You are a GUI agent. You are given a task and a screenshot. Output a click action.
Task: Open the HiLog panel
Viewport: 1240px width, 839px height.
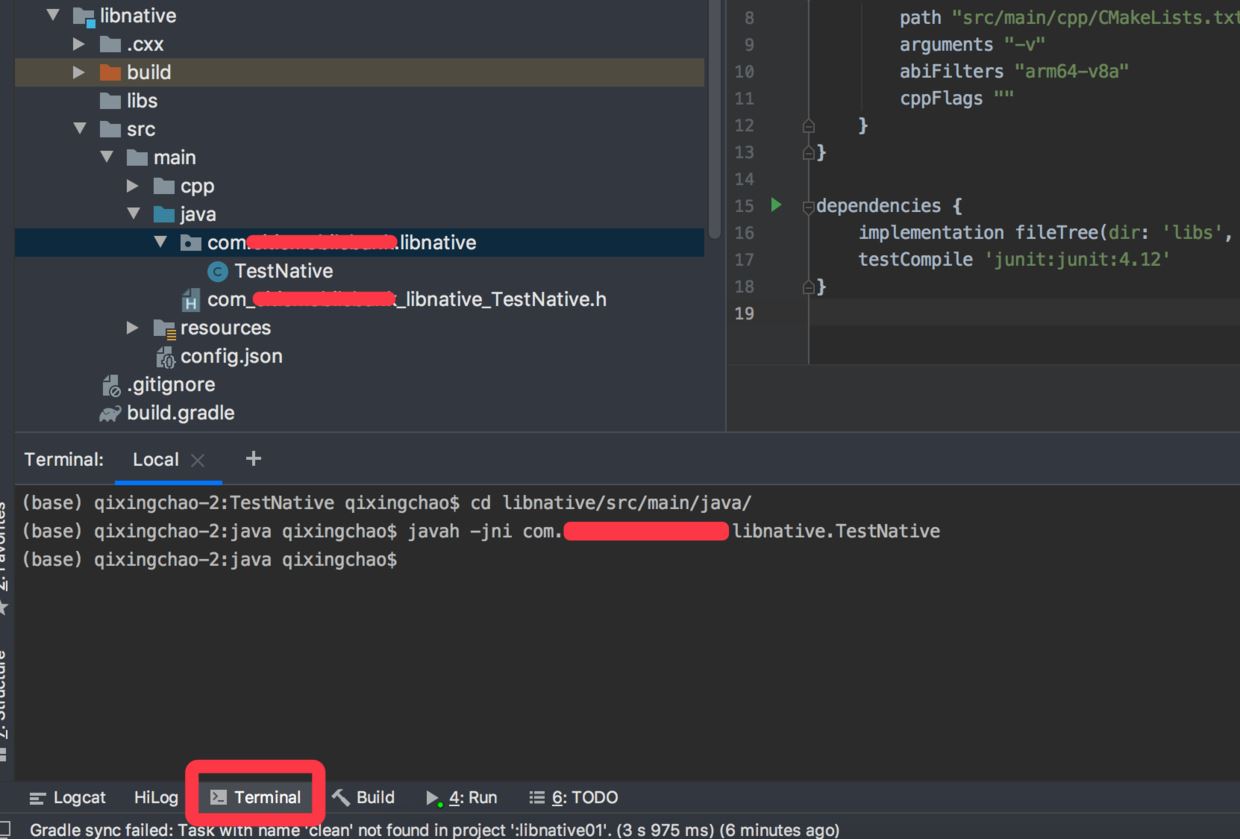click(x=156, y=797)
